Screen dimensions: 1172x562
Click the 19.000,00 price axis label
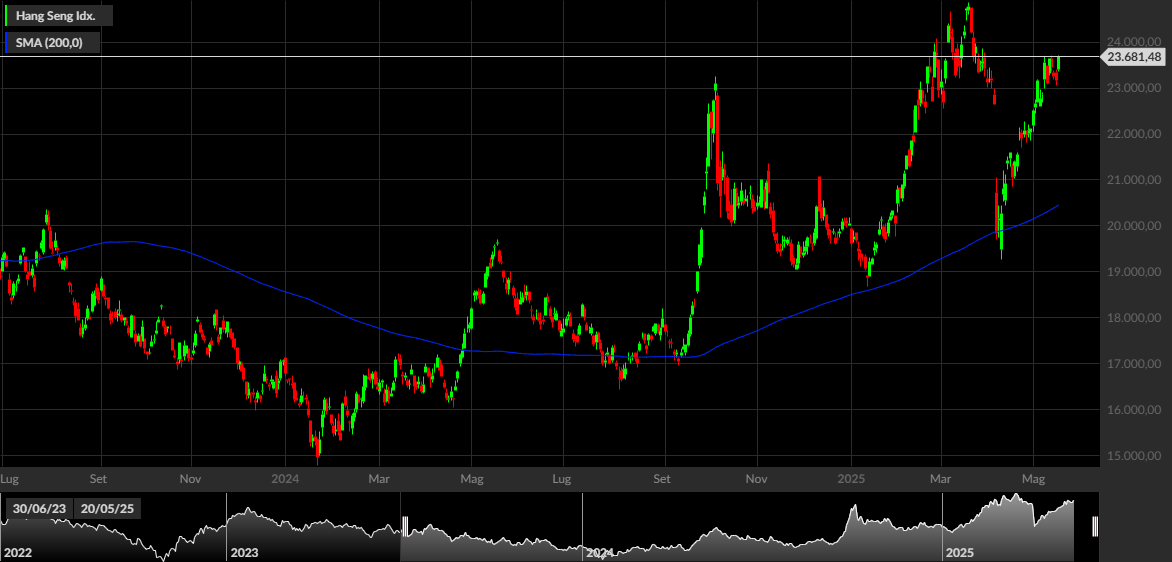click(1135, 272)
